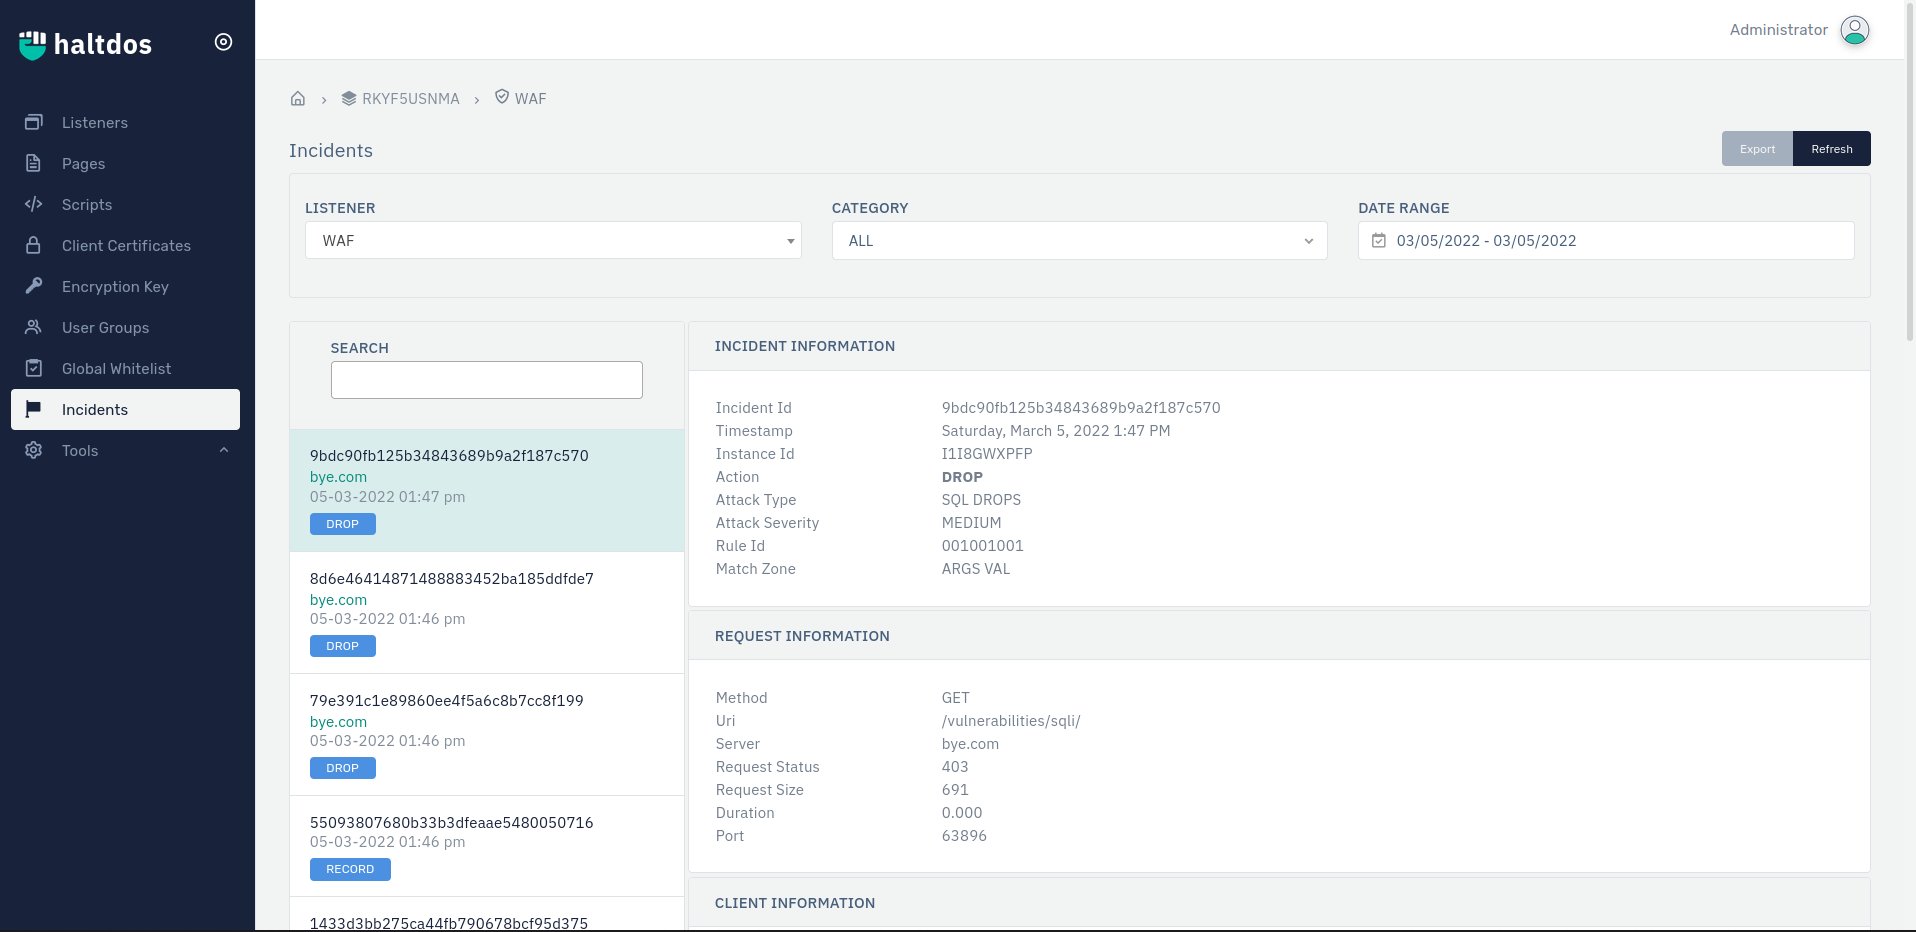Click bye.com link under 79e391c1 incident

(338, 722)
